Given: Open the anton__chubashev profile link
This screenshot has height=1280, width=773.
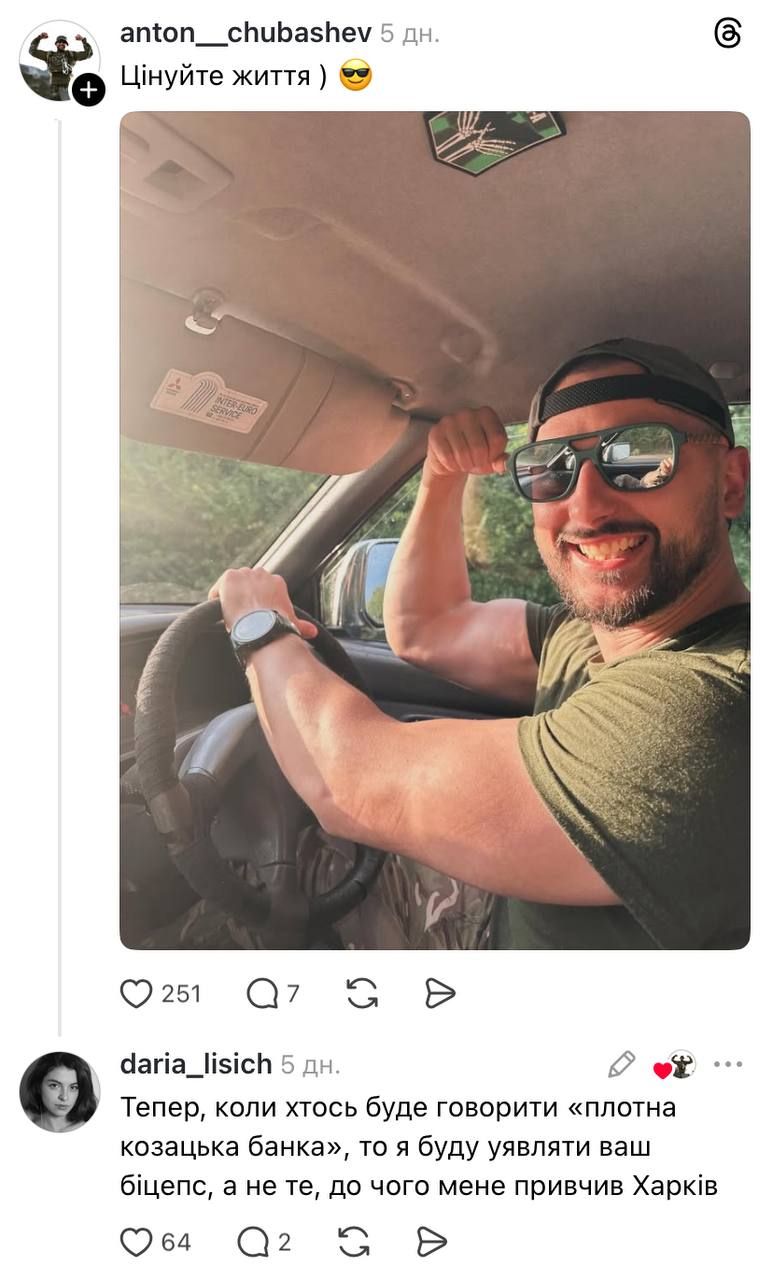Looking at the screenshot, I should coord(245,33).
